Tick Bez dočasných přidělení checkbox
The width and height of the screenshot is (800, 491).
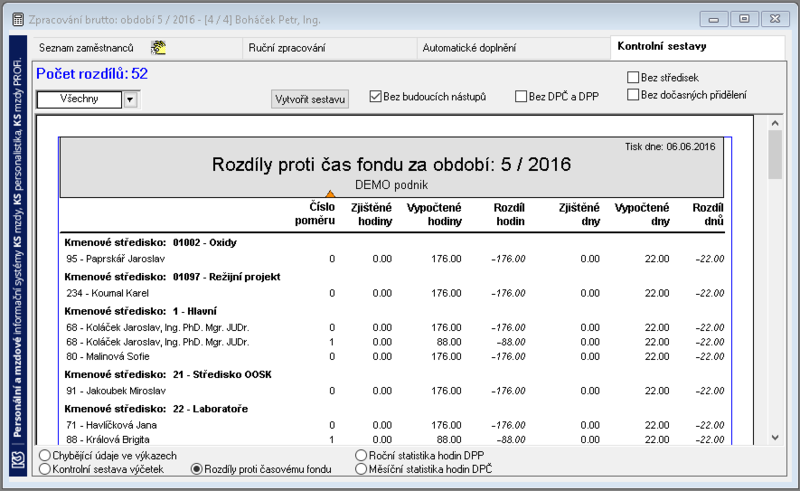pyautogui.click(x=687, y=95)
